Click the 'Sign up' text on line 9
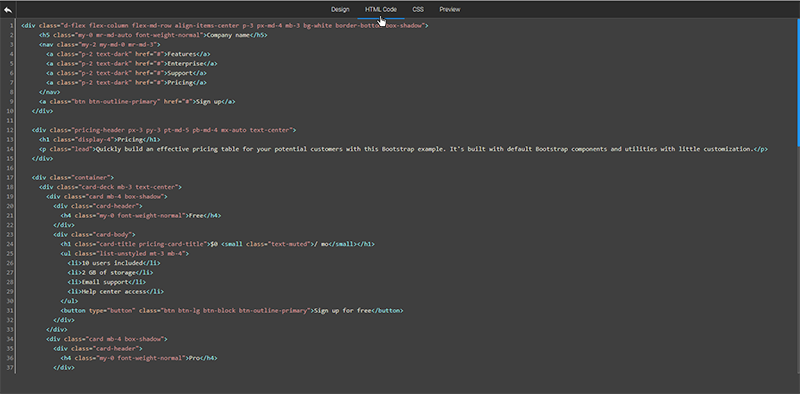The height and width of the screenshot is (394, 800). (210, 102)
